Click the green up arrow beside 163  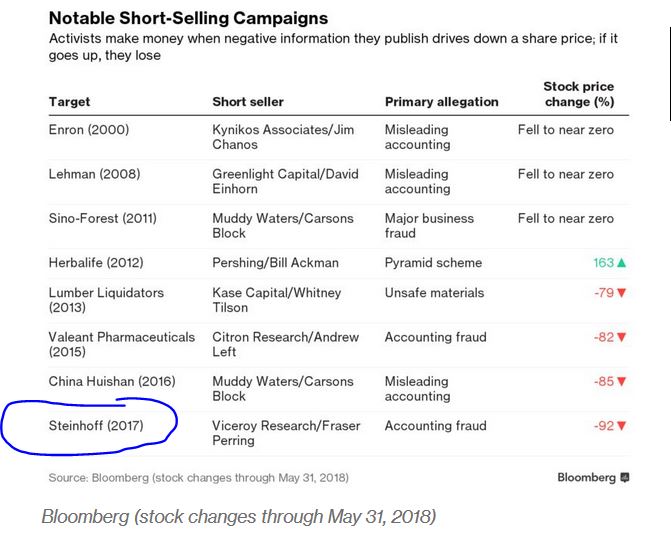pos(622,263)
